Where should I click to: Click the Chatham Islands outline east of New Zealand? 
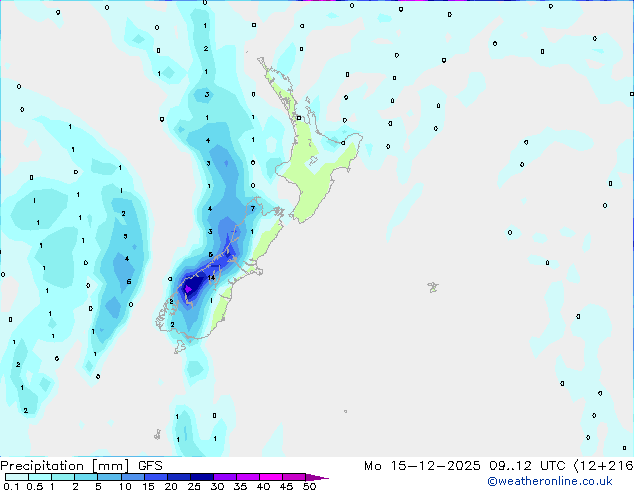pos(433,287)
